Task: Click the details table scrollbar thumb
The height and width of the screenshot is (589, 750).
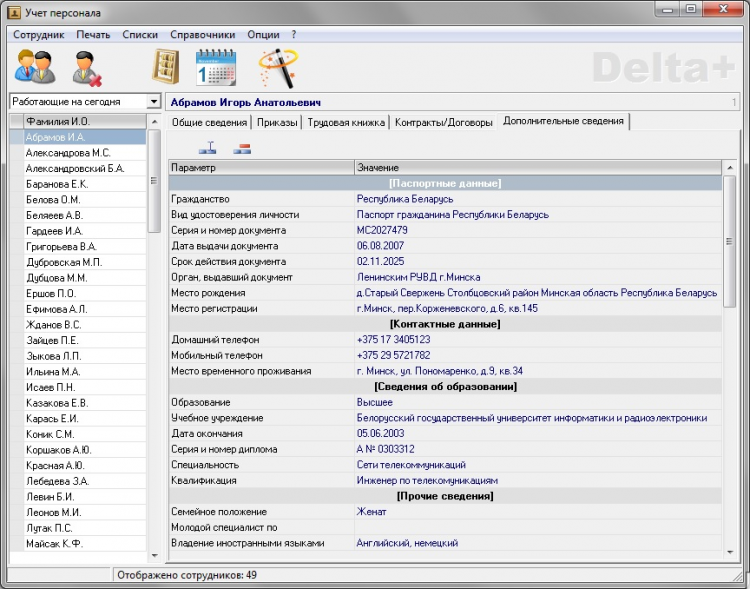Action: [x=730, y=242]
